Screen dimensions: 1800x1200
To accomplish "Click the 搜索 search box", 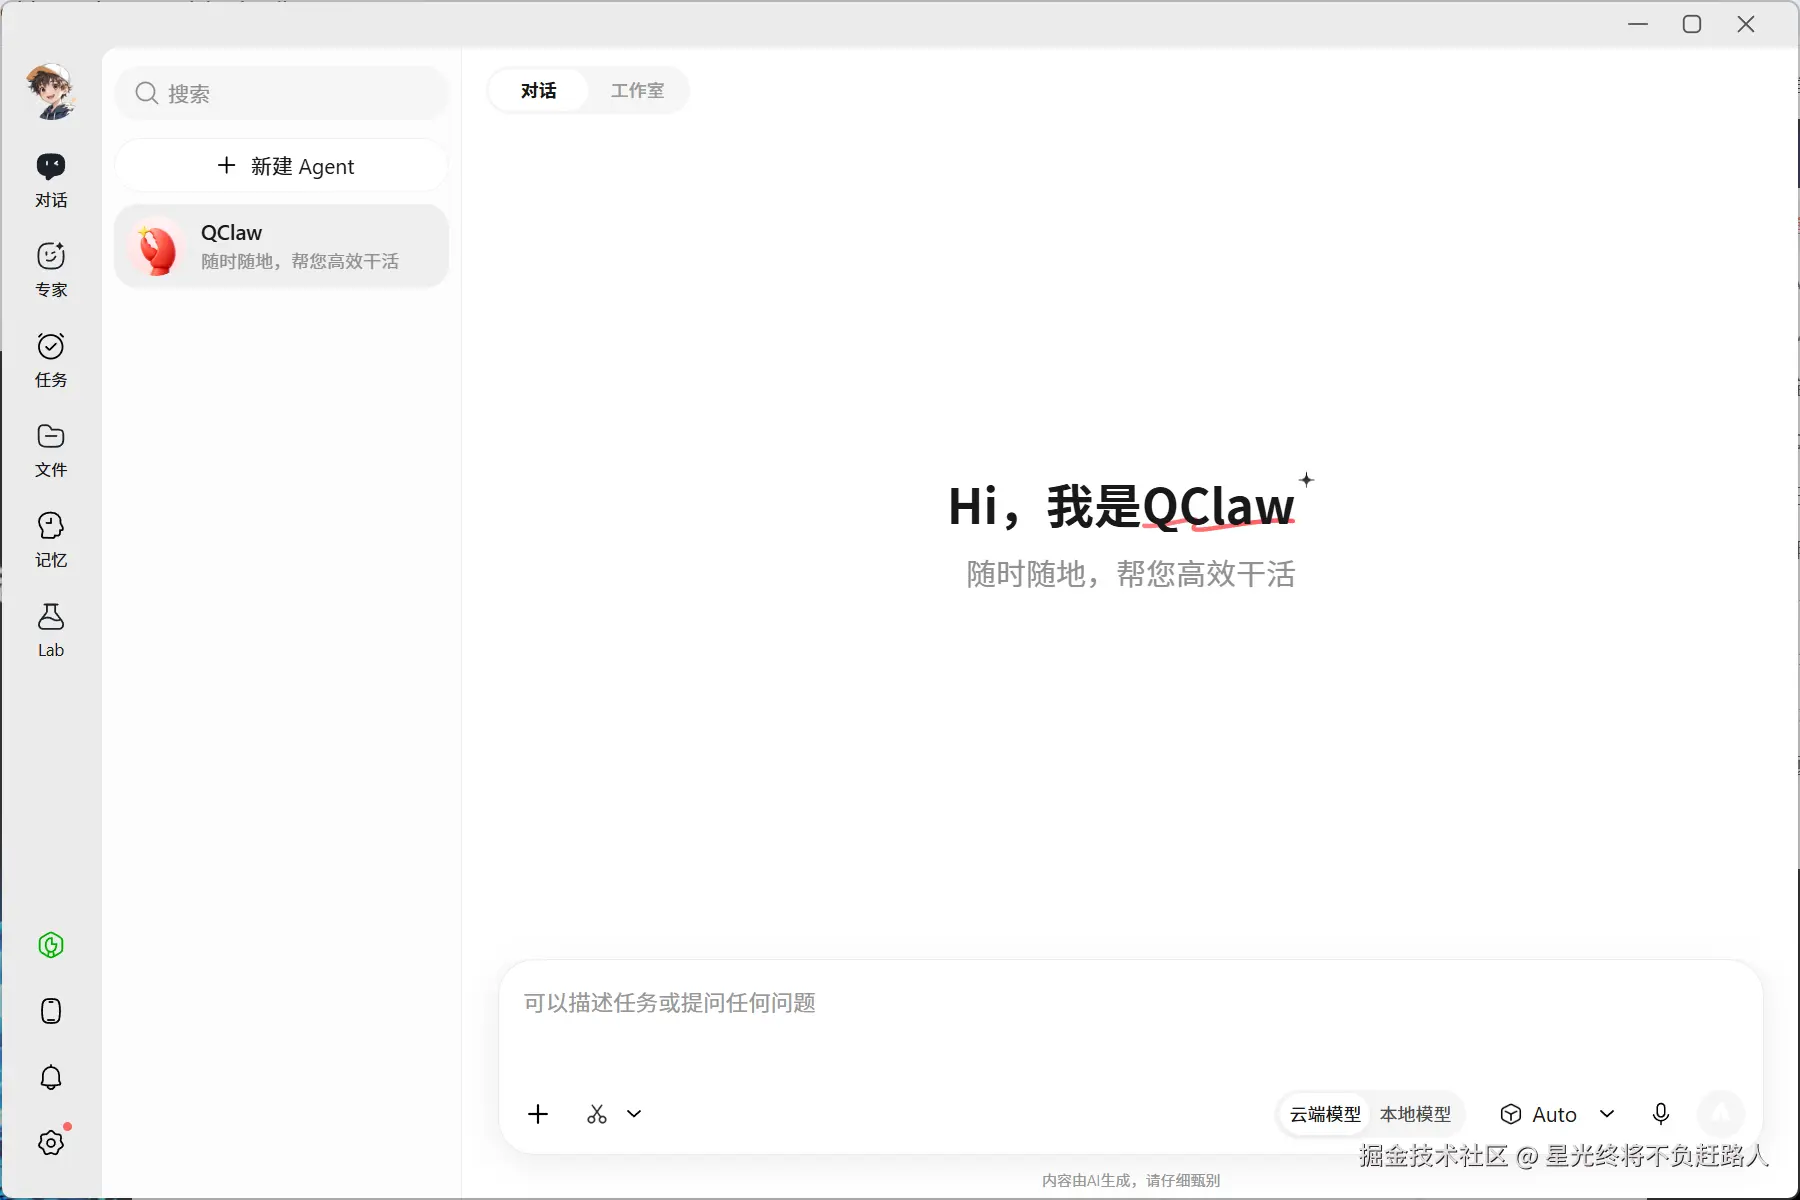I will click(x=281, y=93).
